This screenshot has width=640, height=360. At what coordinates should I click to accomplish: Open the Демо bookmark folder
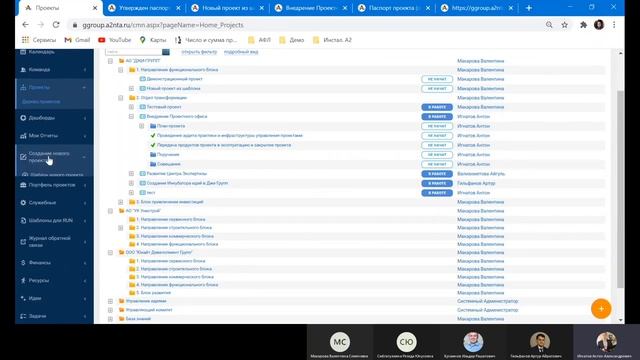tap(291, 40)
